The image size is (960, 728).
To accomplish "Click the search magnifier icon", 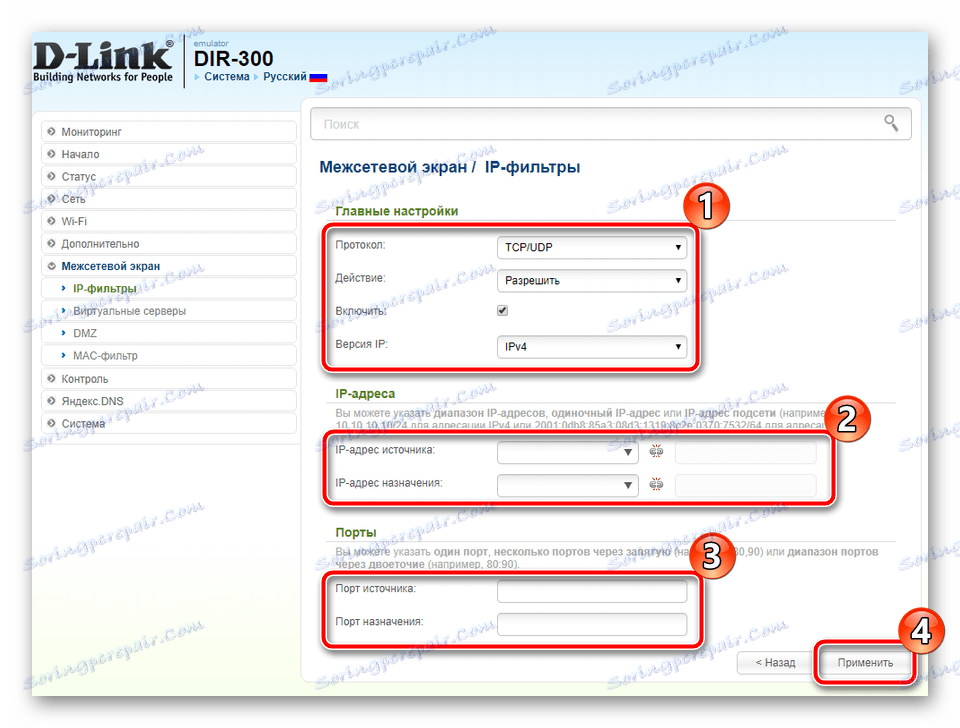I will click(891, 124).
